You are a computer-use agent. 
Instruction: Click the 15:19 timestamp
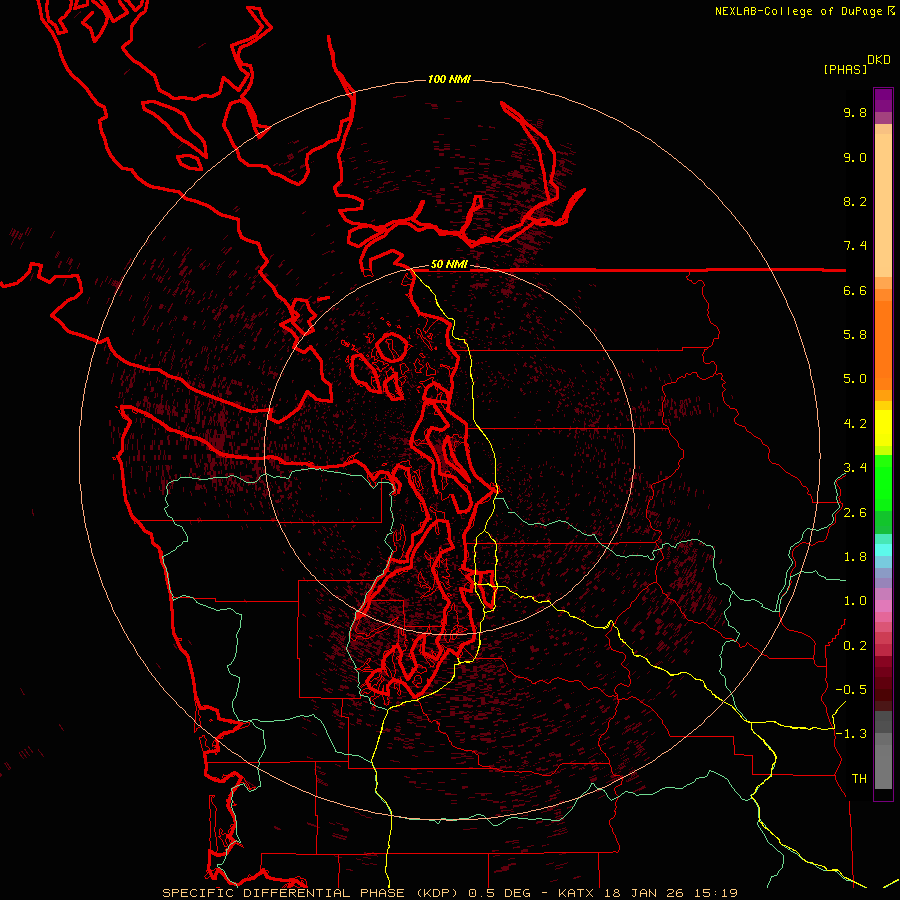tap(716, 893)
